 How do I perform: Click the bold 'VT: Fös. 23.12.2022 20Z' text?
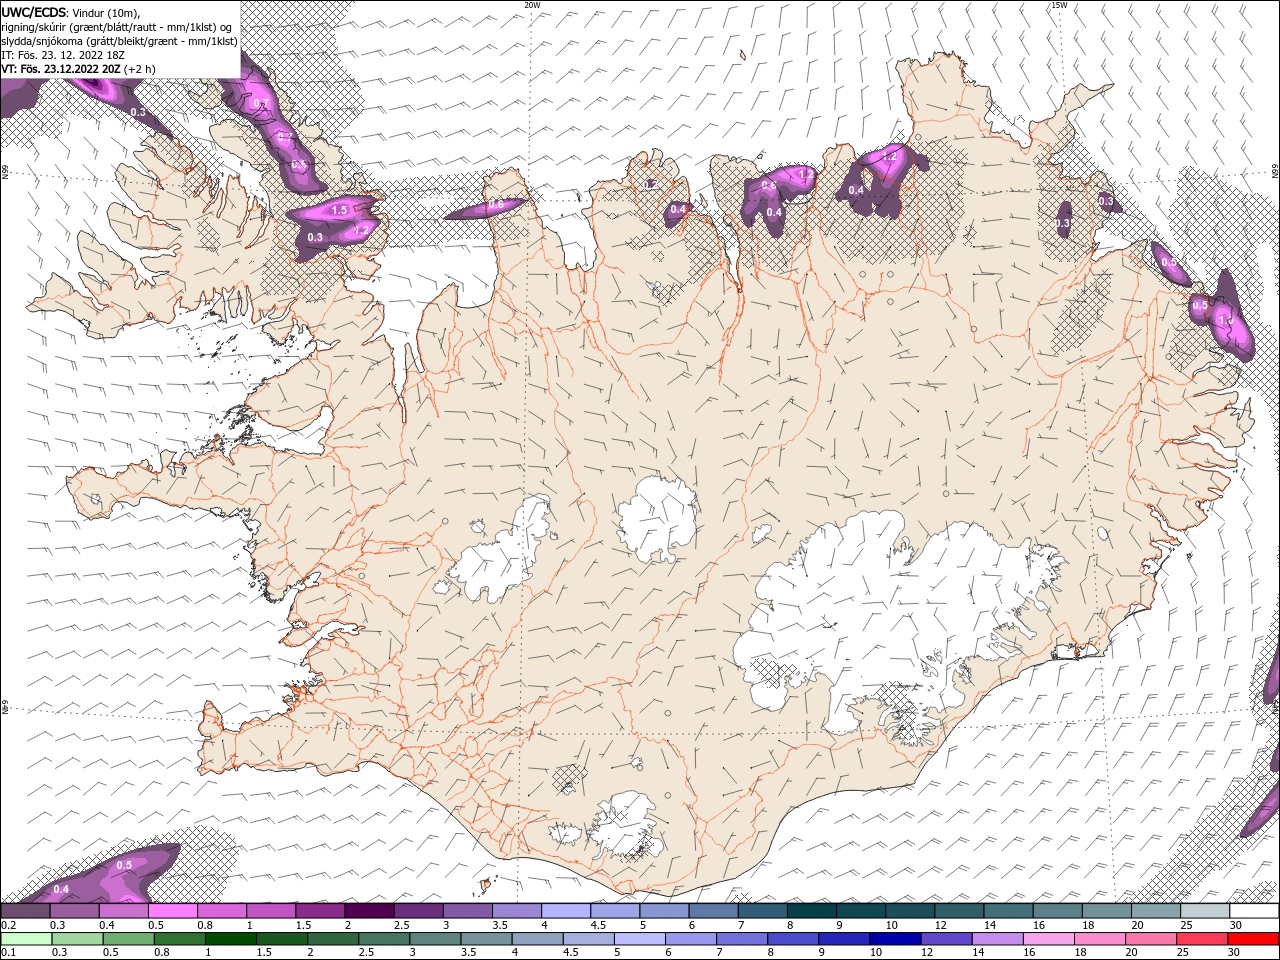pos(61,69)
